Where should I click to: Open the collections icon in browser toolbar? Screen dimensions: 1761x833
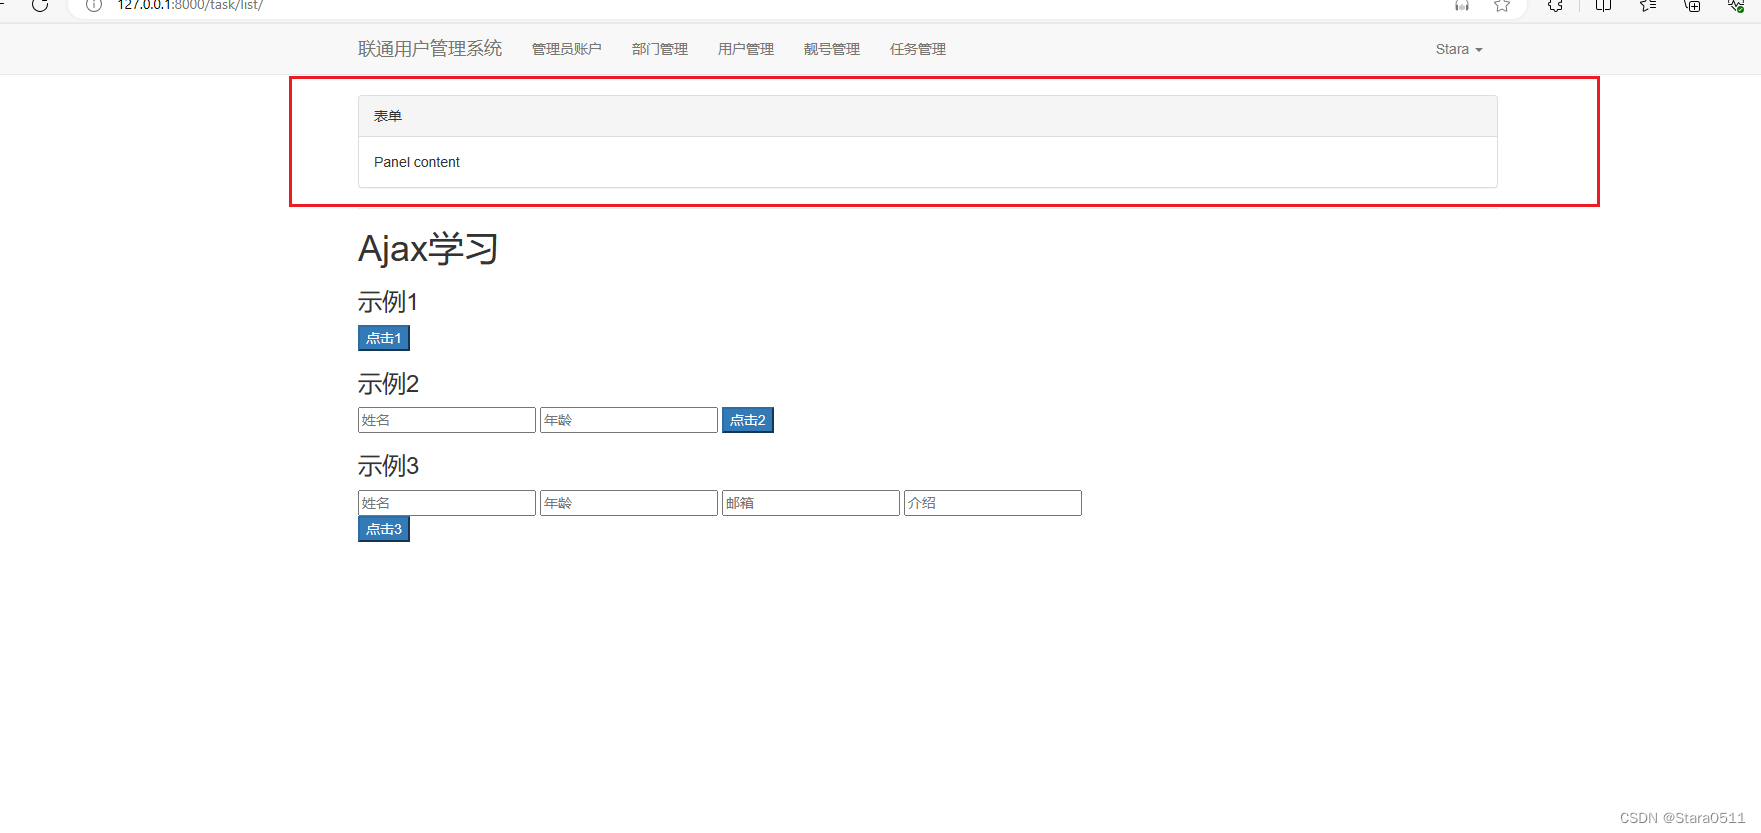tap(1692, 5)
